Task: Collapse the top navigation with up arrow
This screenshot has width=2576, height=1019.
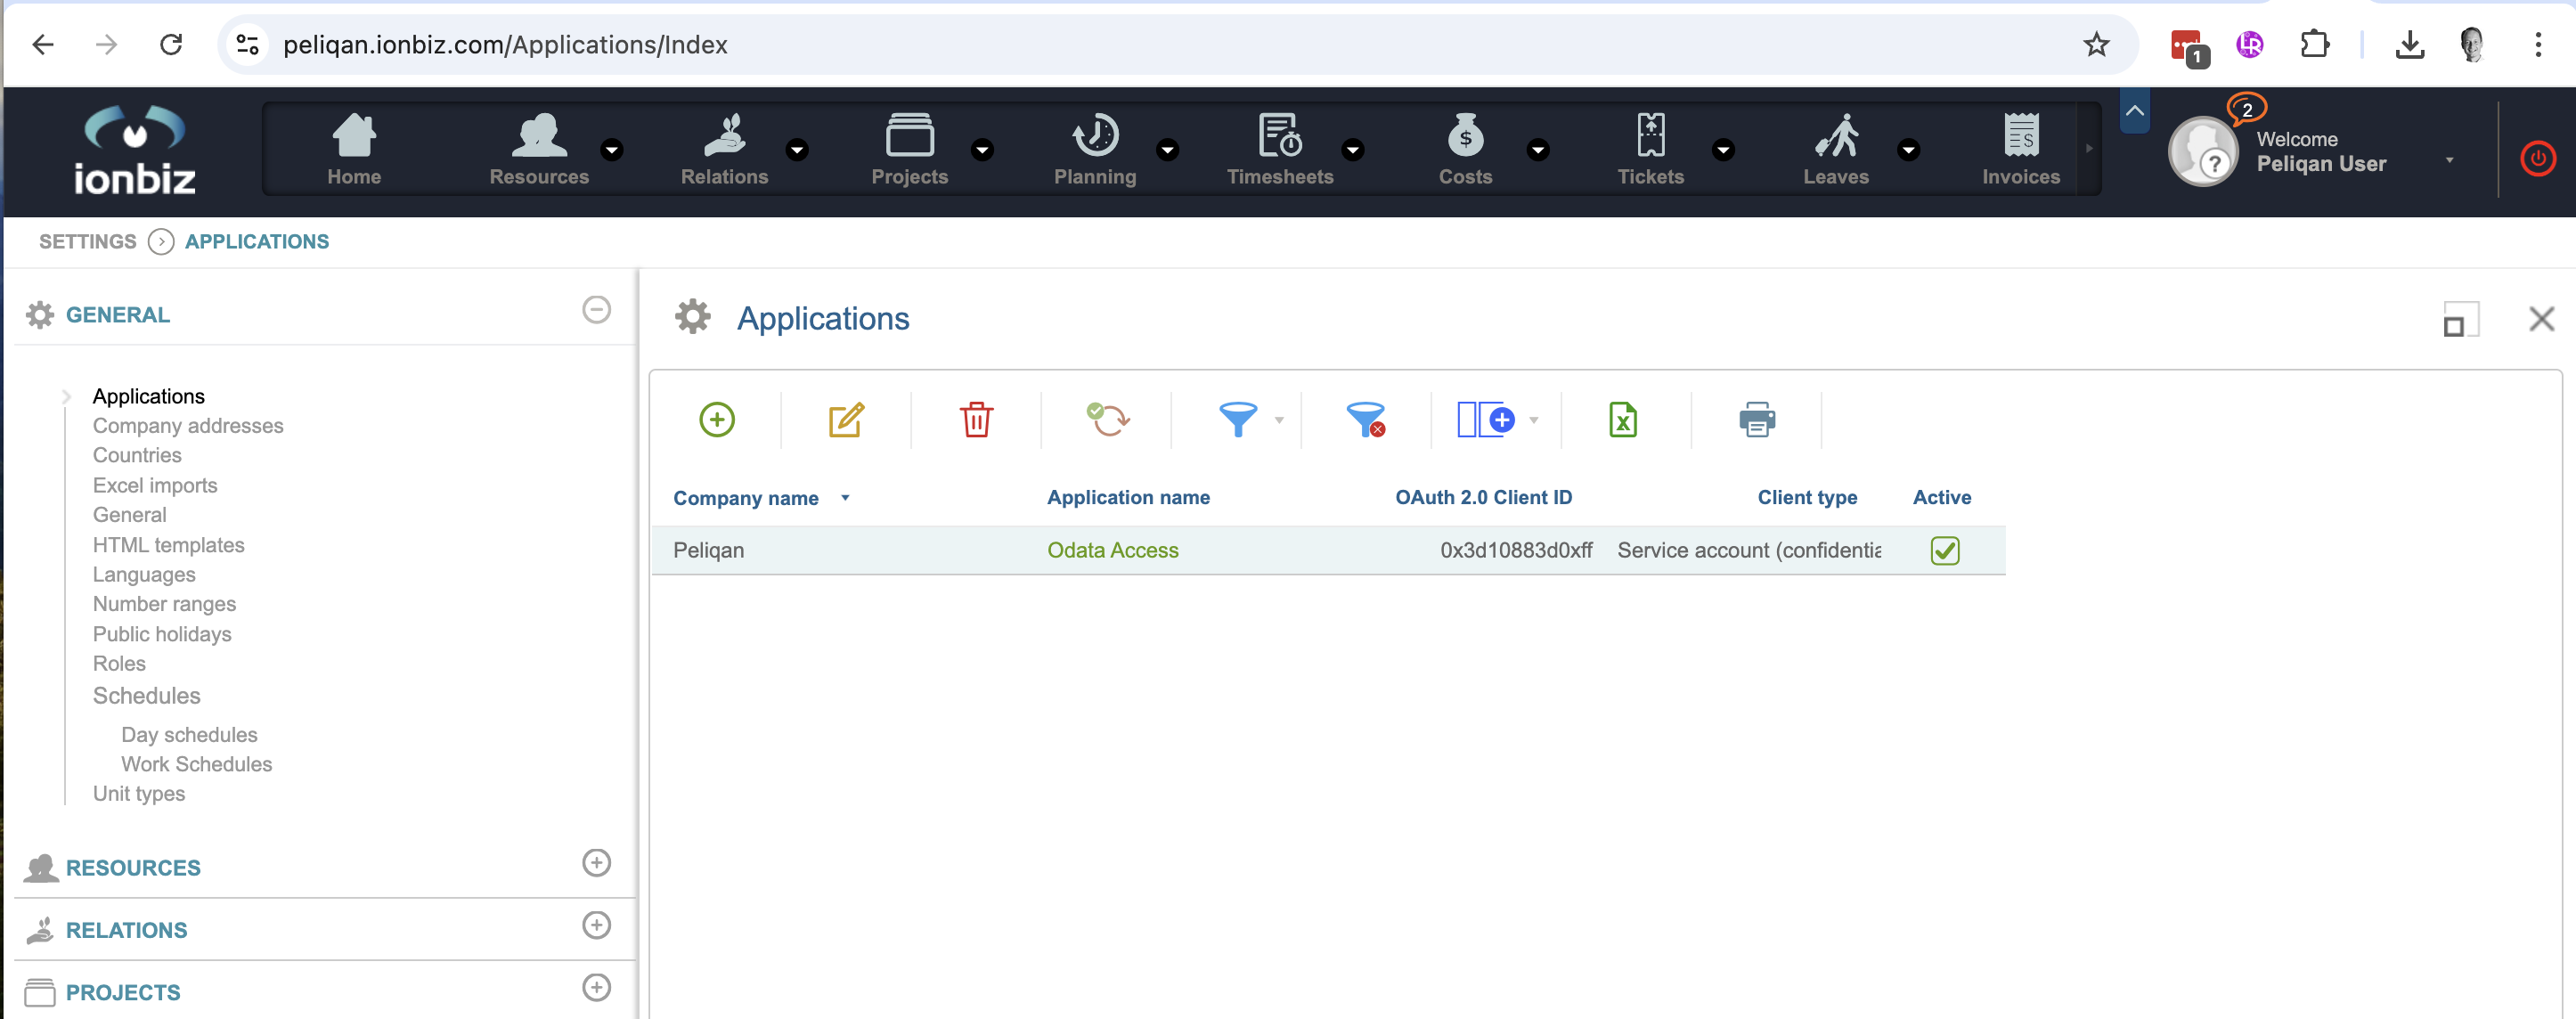Action: point(2134,111)
